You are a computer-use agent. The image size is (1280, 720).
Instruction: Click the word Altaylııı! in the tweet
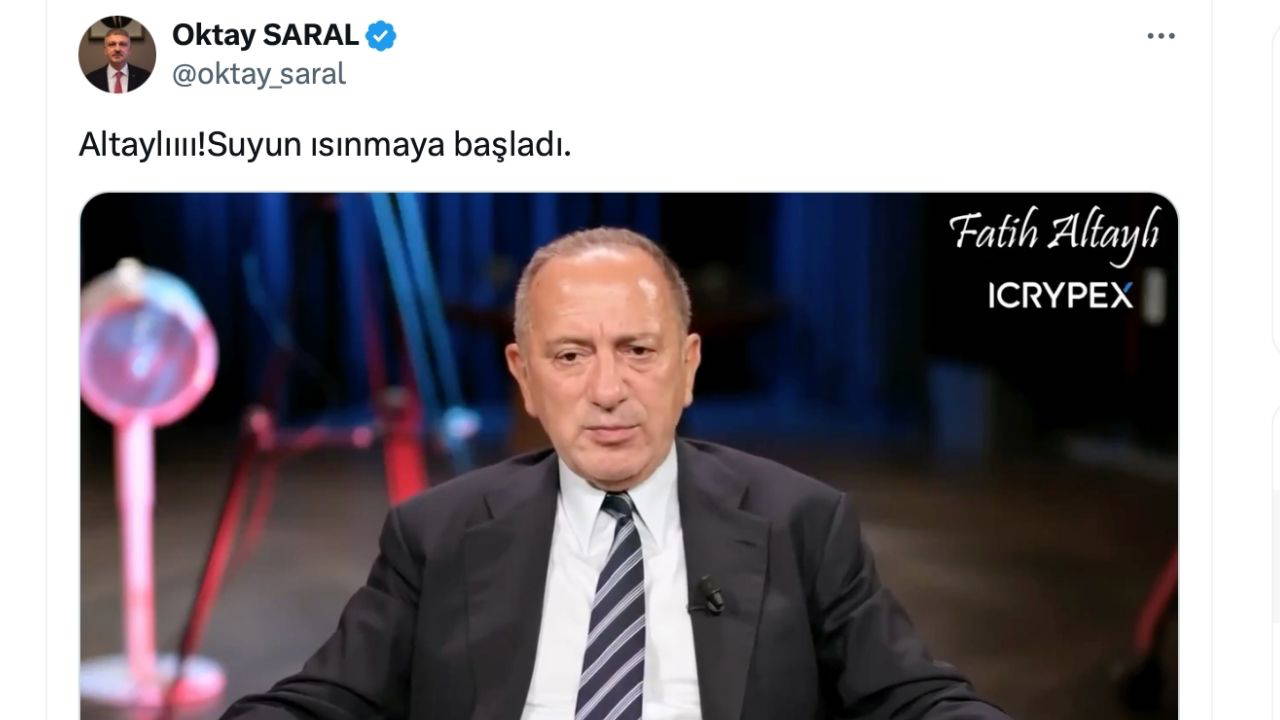pos(143,146)
